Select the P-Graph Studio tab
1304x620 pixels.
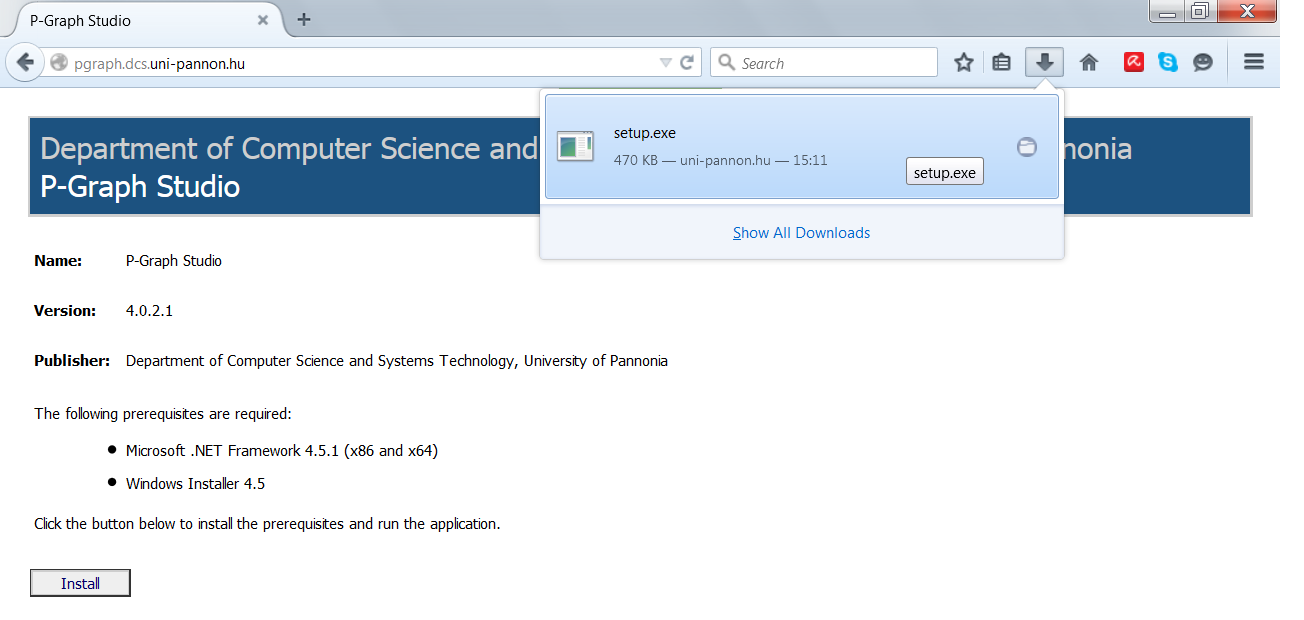pos(130,20)
